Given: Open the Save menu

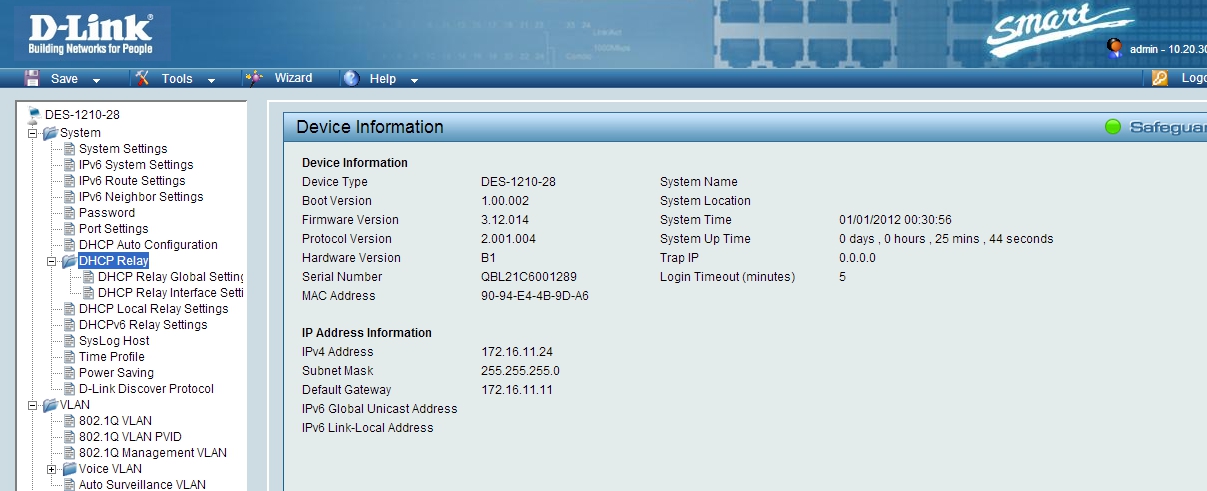Looking at the screenshot, I should point(63,78).
